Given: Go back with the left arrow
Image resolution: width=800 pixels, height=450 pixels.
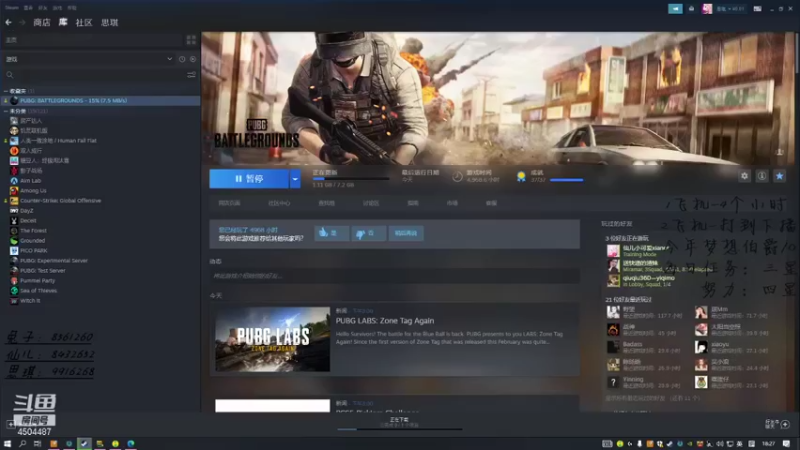Looking at the screenshot, I should 8,22.
